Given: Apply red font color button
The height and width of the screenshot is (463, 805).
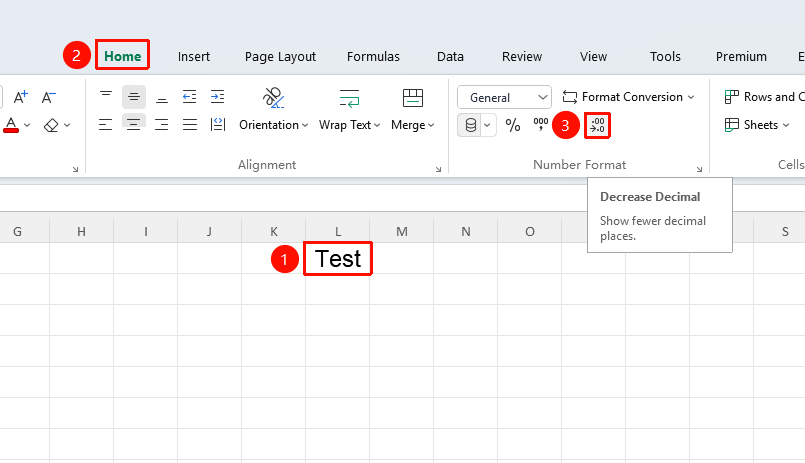Looking at the screenshot, I should tap(11, 125).
